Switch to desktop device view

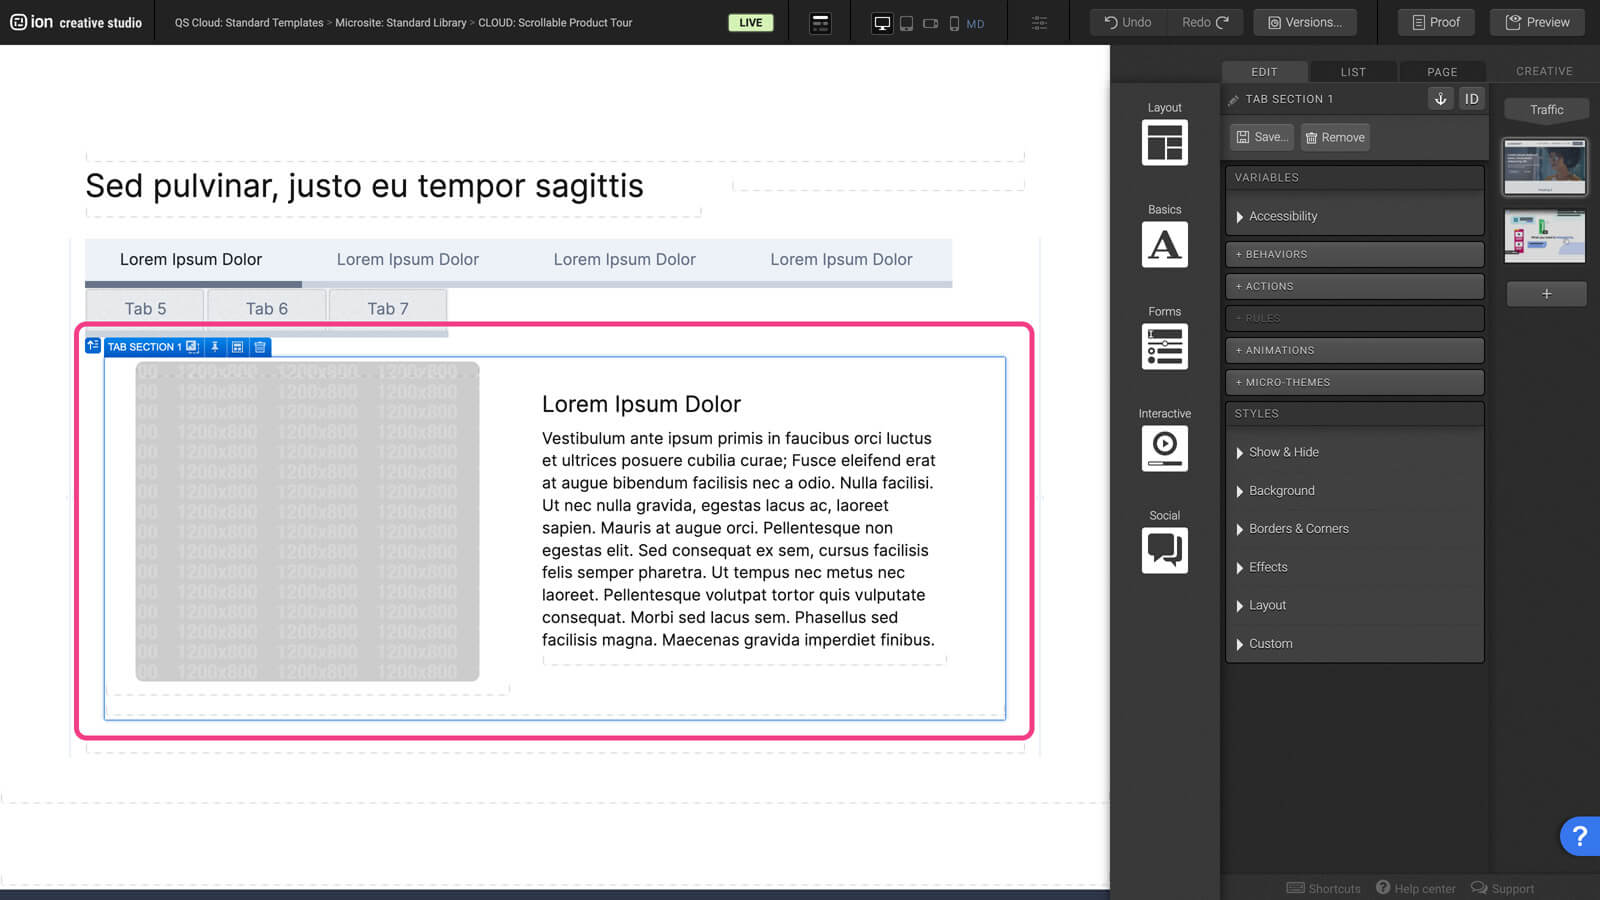coord(882,23)
